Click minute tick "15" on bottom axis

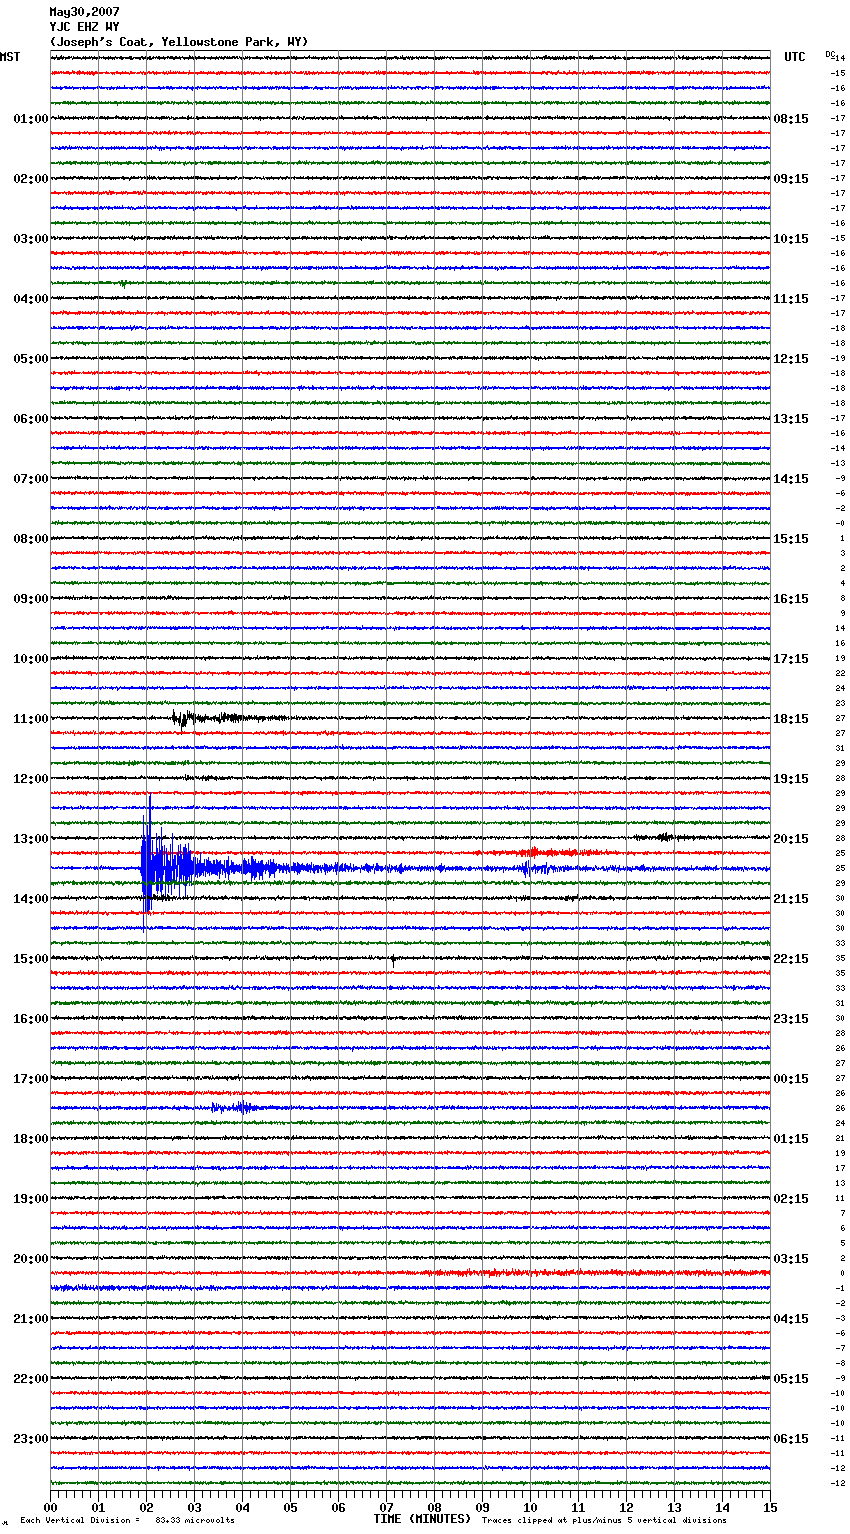[770, 1507]
